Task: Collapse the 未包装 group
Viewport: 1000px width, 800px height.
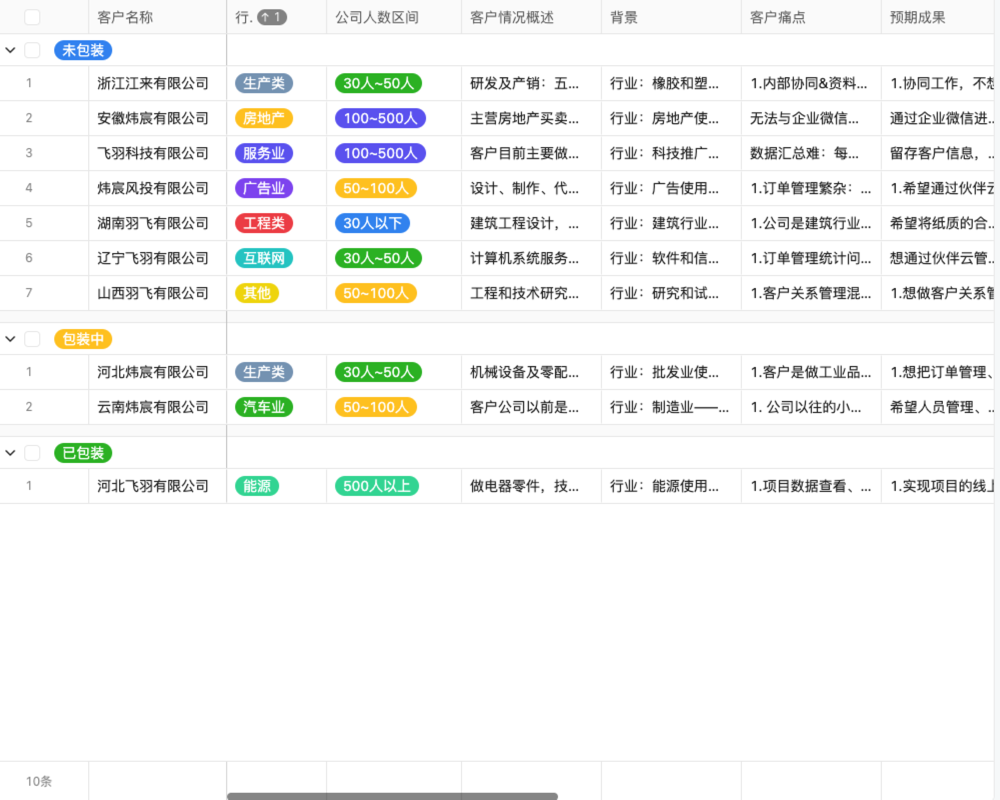Action: point(10,49)
